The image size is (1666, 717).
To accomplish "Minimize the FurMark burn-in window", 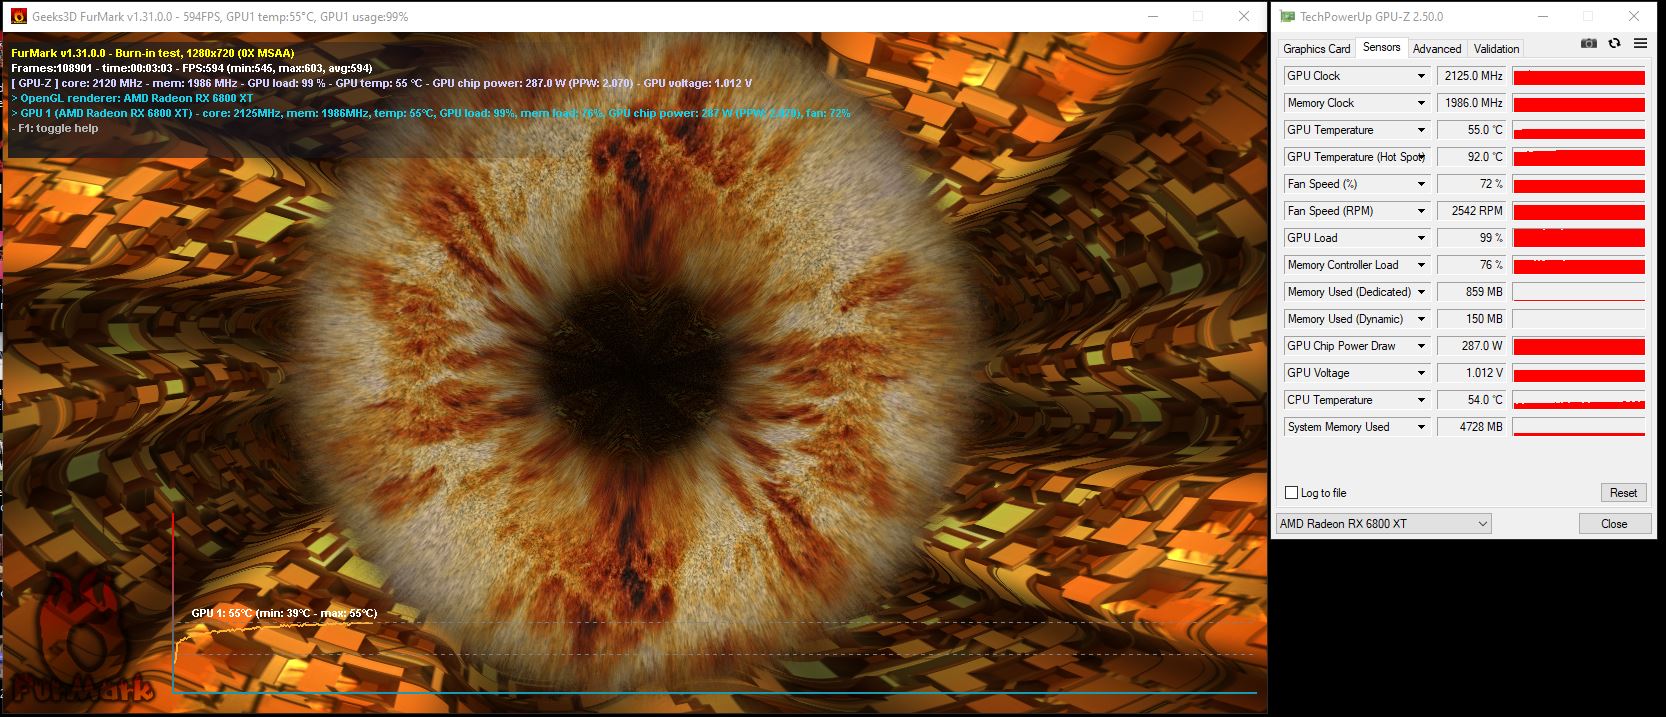I will (x=1152, y=17).
